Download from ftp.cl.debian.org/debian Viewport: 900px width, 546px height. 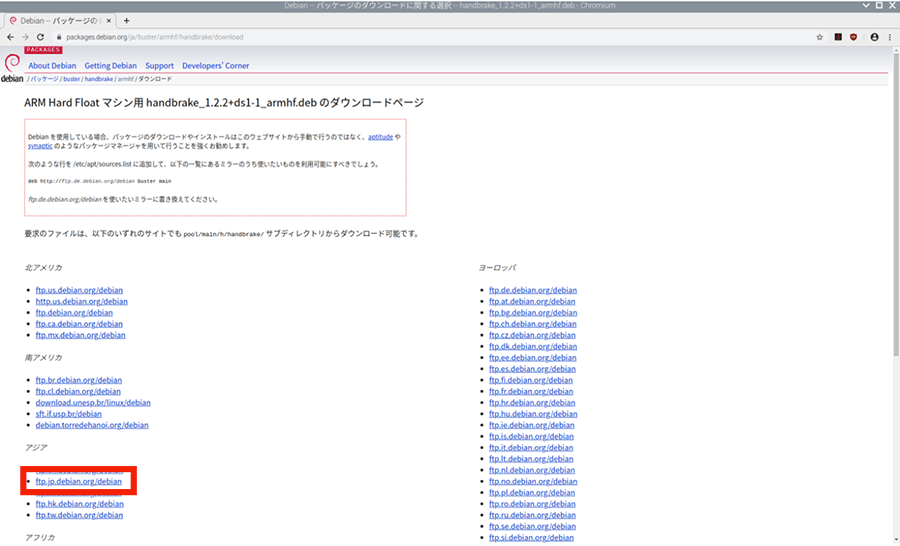coord(78,392)
